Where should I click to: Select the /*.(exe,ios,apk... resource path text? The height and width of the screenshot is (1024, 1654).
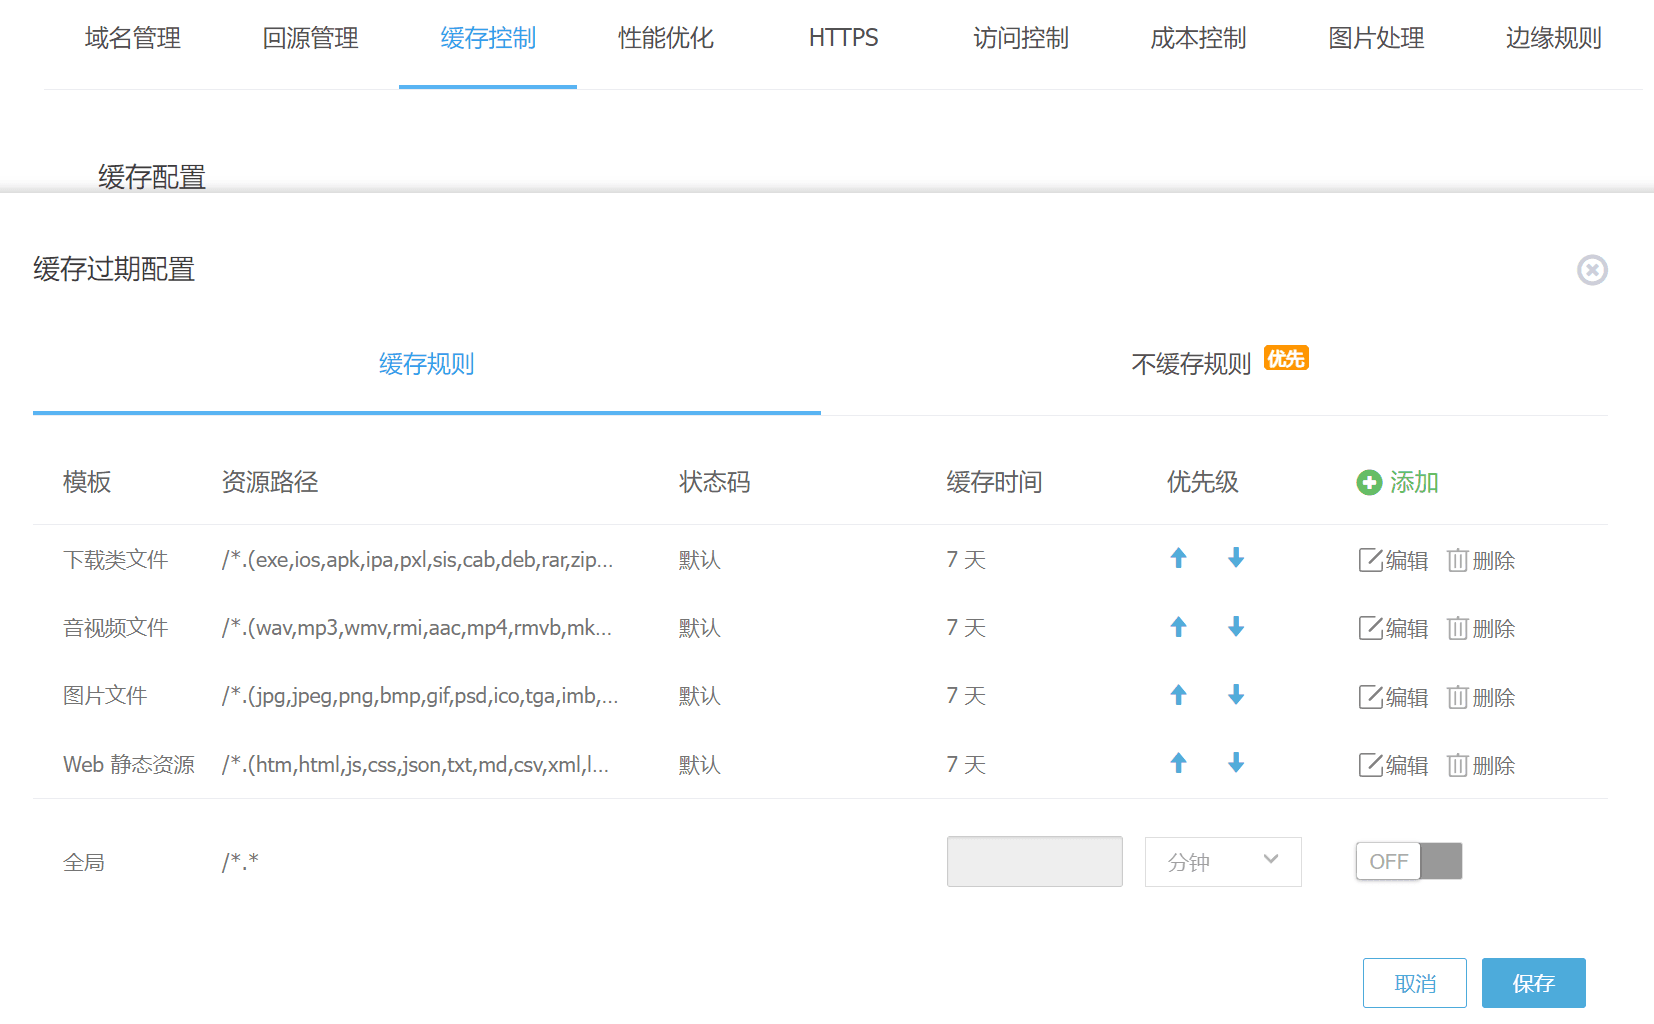point(417,560)
